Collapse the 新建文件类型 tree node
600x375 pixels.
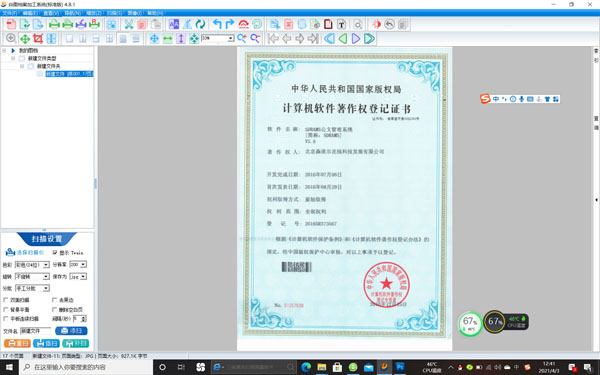tap(13, 58)
